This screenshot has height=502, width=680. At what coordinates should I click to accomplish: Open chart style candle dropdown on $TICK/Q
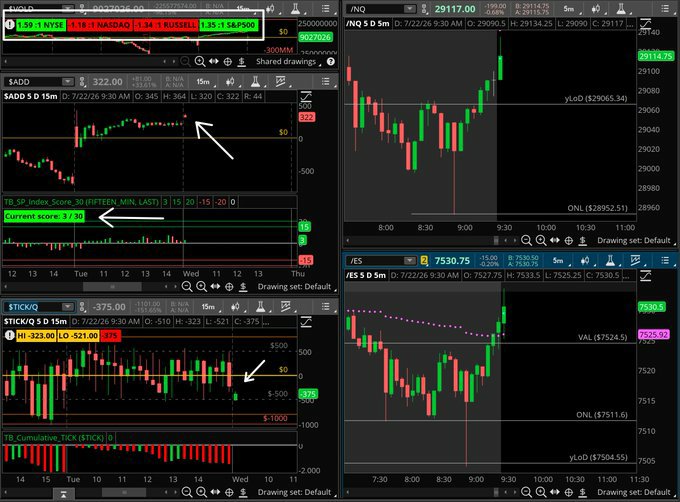[235, 307]
